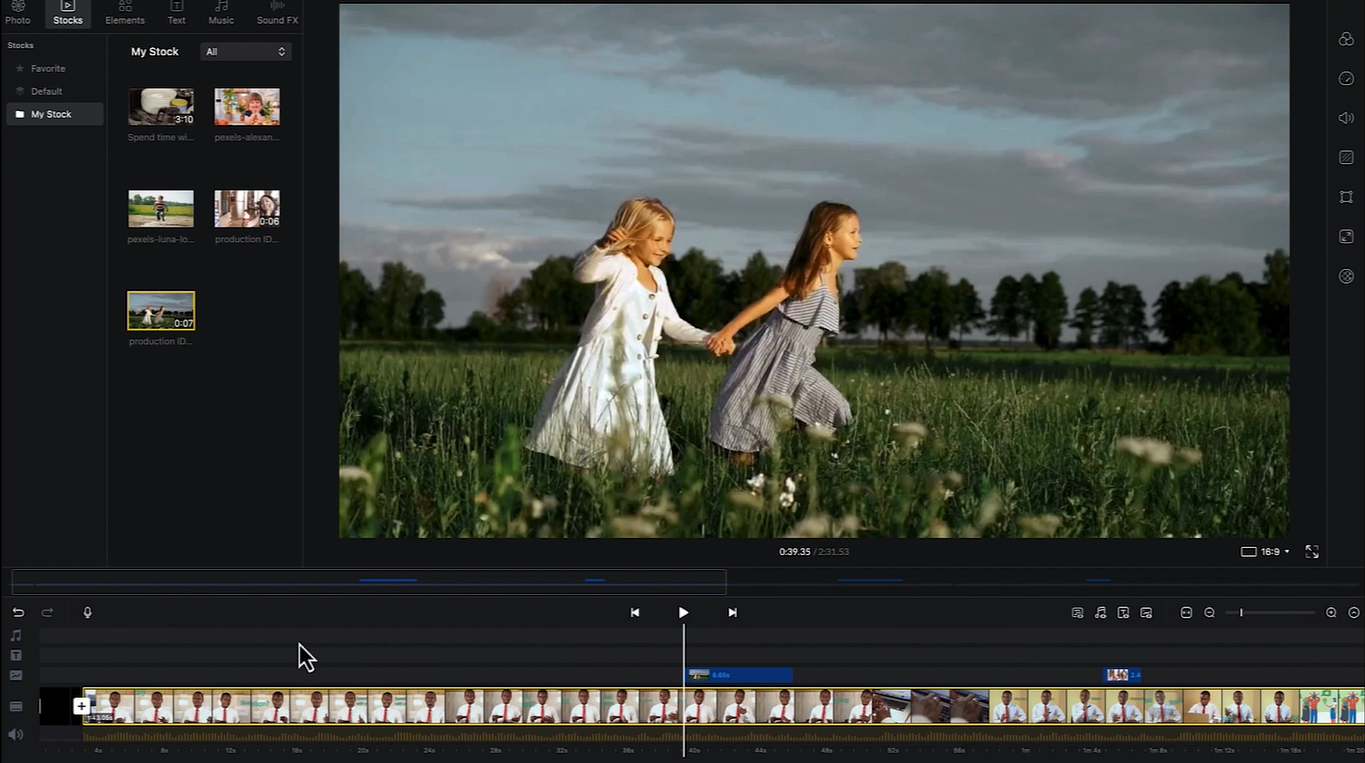Click the audio adjustment icon in right sidebar
Screen dimensions: 1365x763
click(1345, 117)
